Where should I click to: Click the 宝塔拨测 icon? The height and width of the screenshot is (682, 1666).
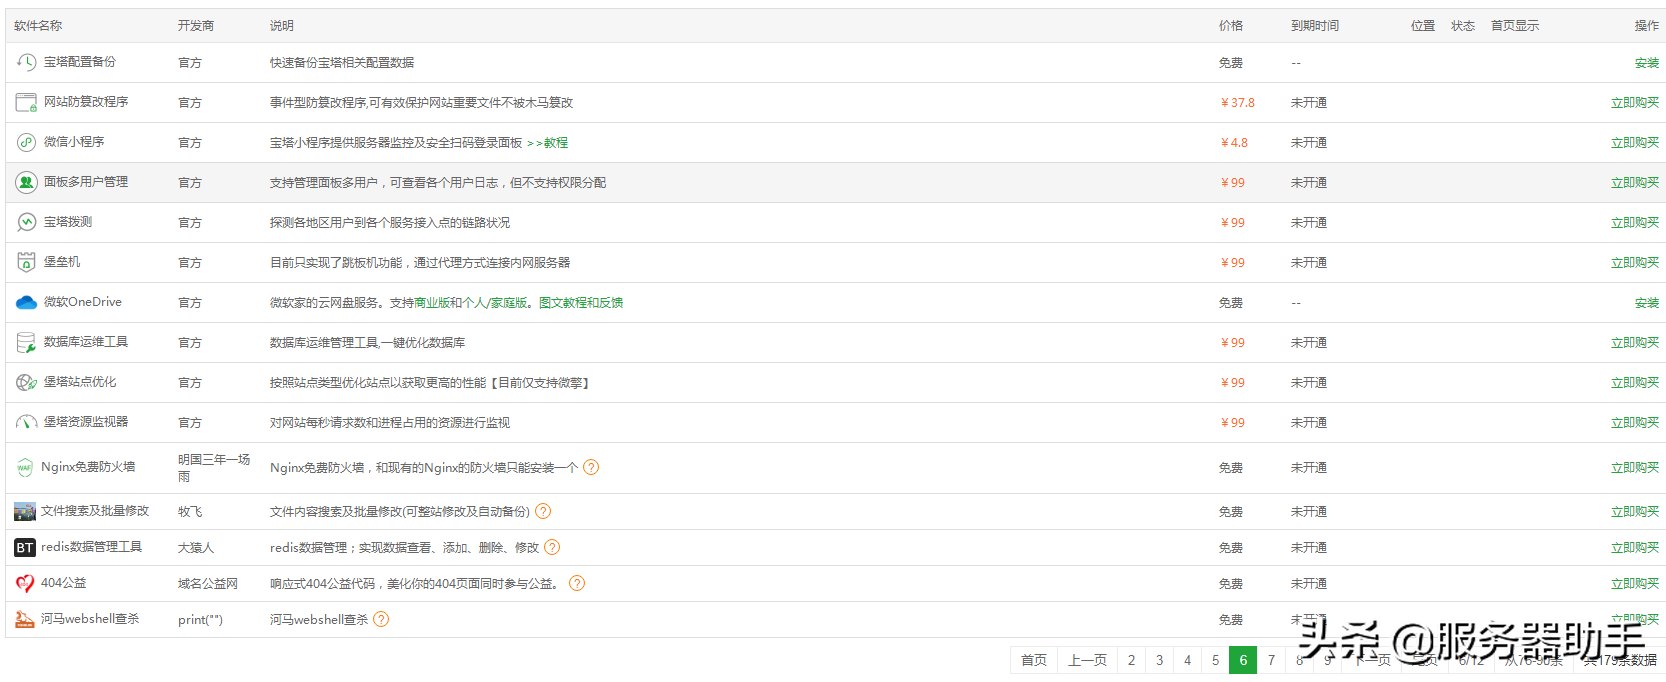click(x=26, y=222)
